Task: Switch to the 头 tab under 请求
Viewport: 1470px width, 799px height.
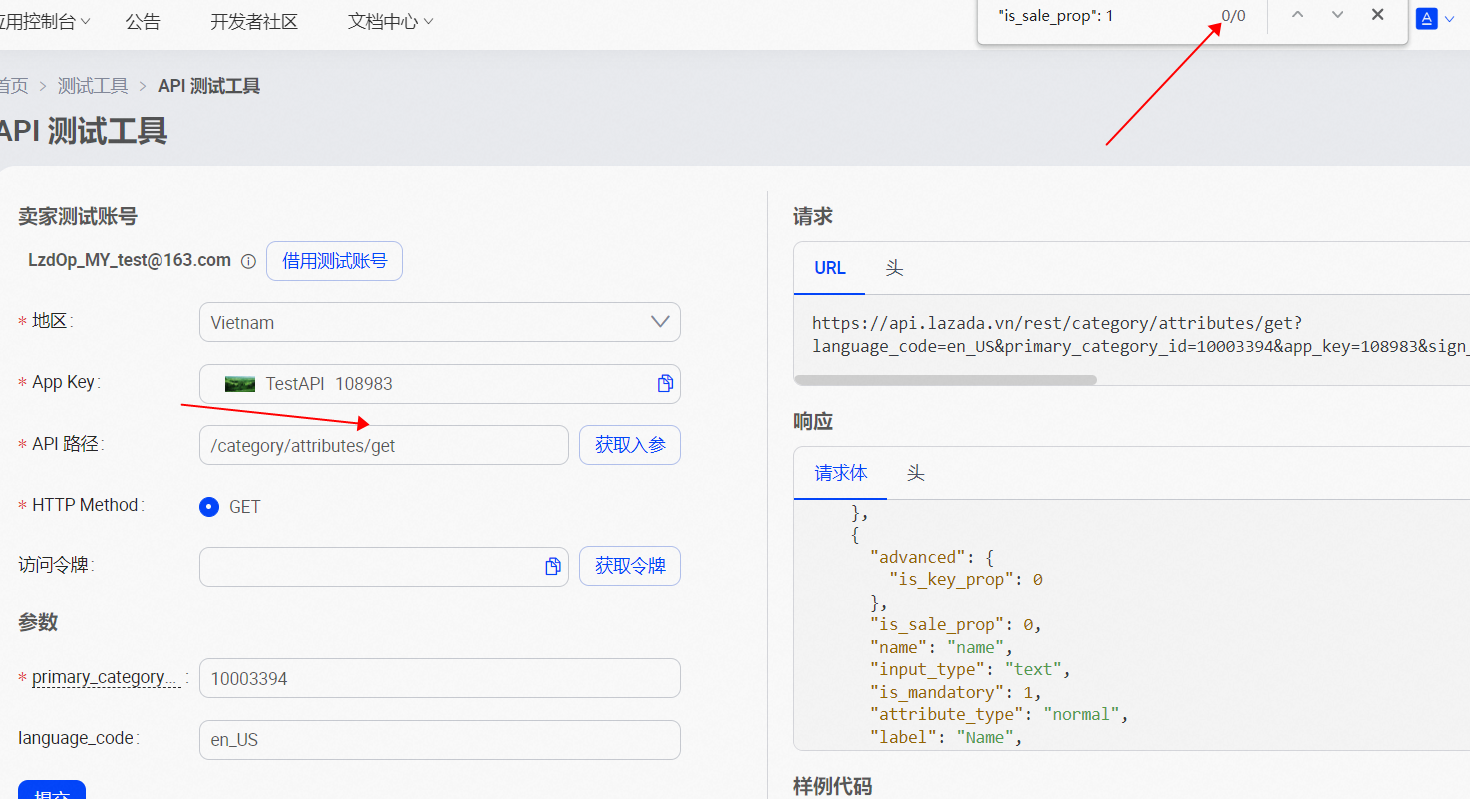Action: pos(894,268)
